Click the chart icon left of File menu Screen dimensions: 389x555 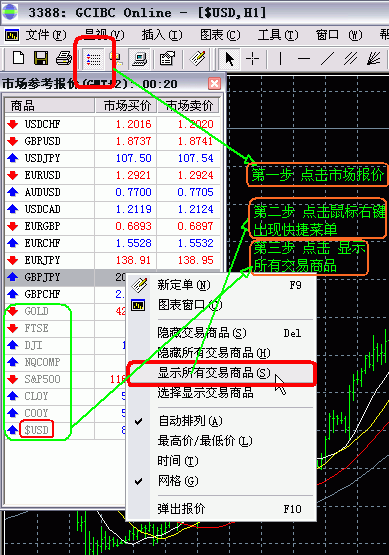pos(12,35)
